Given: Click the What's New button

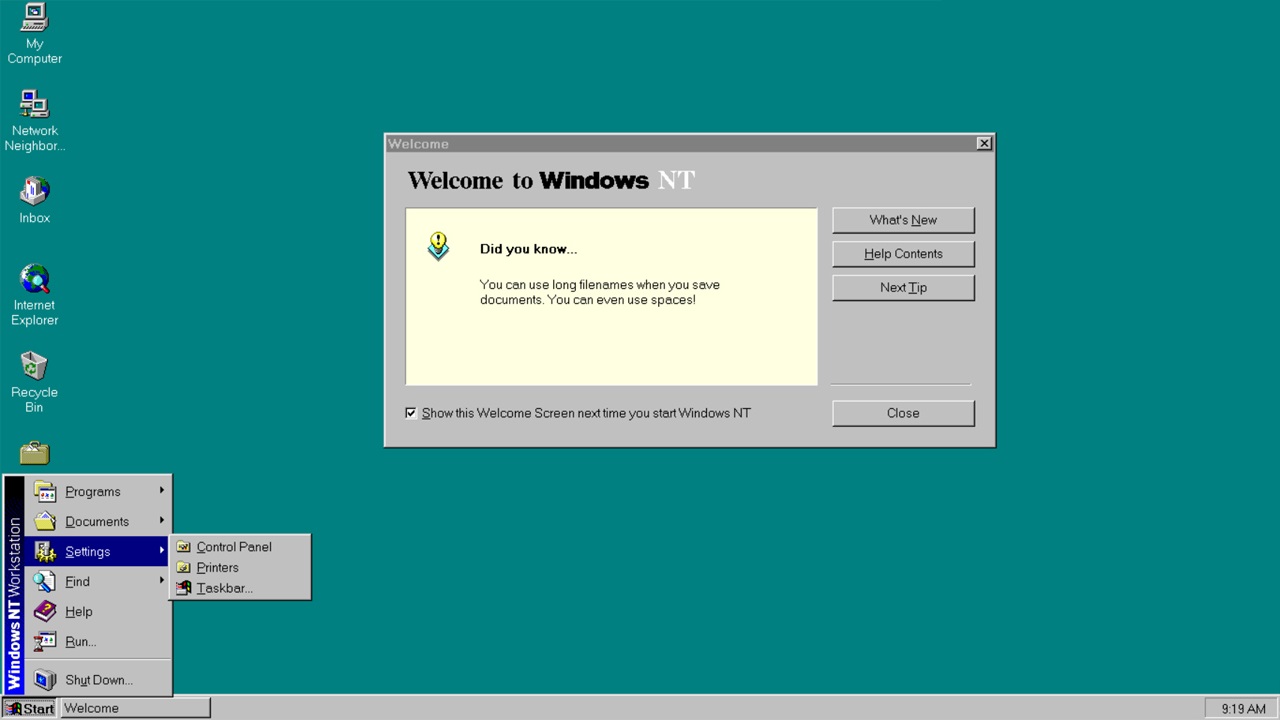Looking at the screenshot, I should coord(902,220).
